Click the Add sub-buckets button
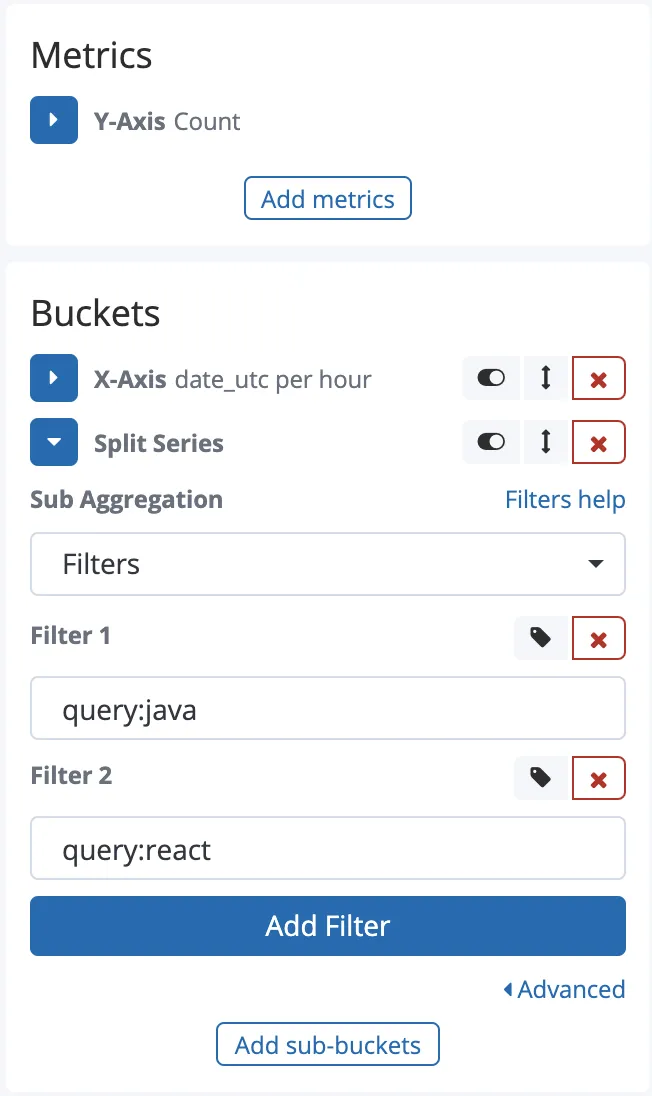Screen dimensions: 652x1096 pos(328,1046)
